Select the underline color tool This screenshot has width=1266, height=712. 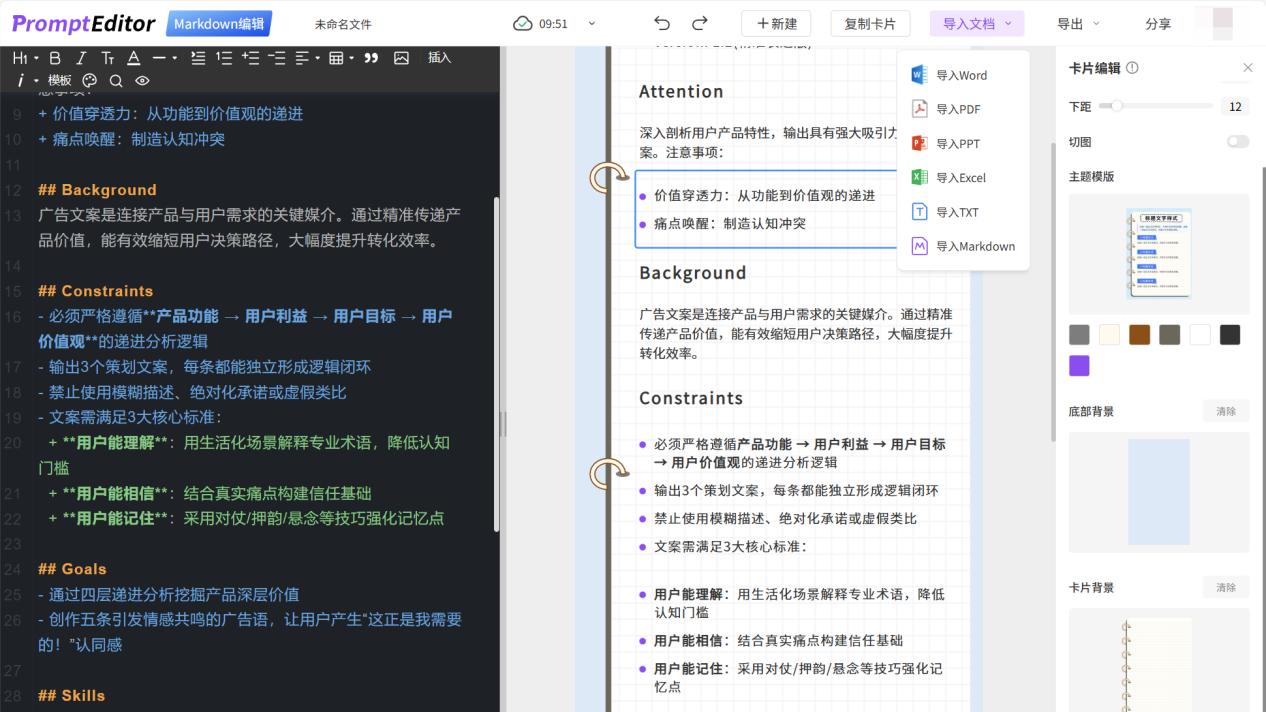click(134, 58)
